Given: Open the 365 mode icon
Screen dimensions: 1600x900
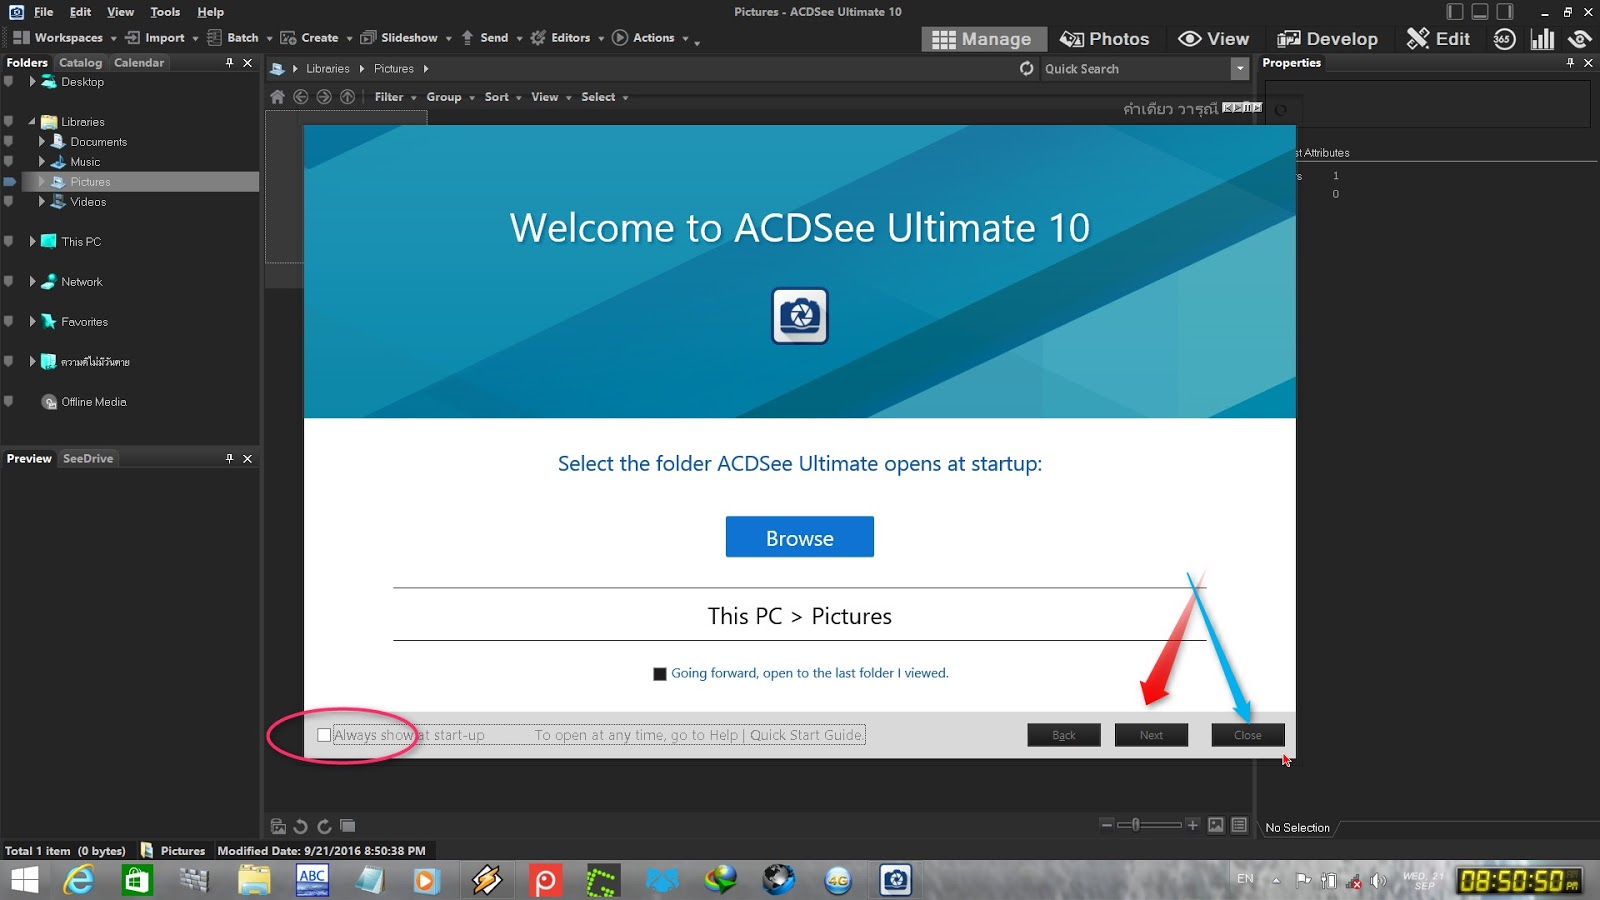Looking at the screenshot, I should pyautogui.click(x=1504, y=39).
